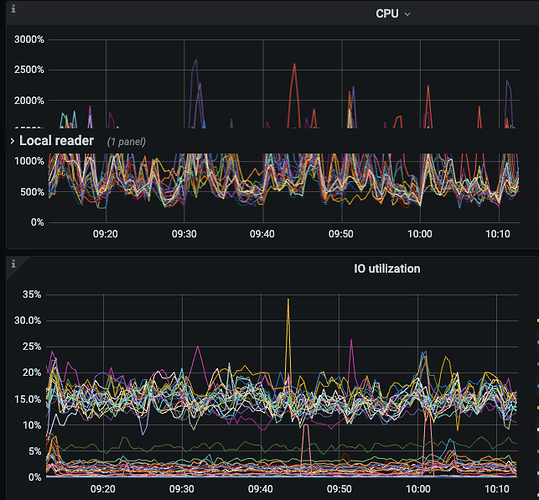Toggle the white series in IO legend
This screenshot has height=500, width=539.
click(x=538, y=430)
